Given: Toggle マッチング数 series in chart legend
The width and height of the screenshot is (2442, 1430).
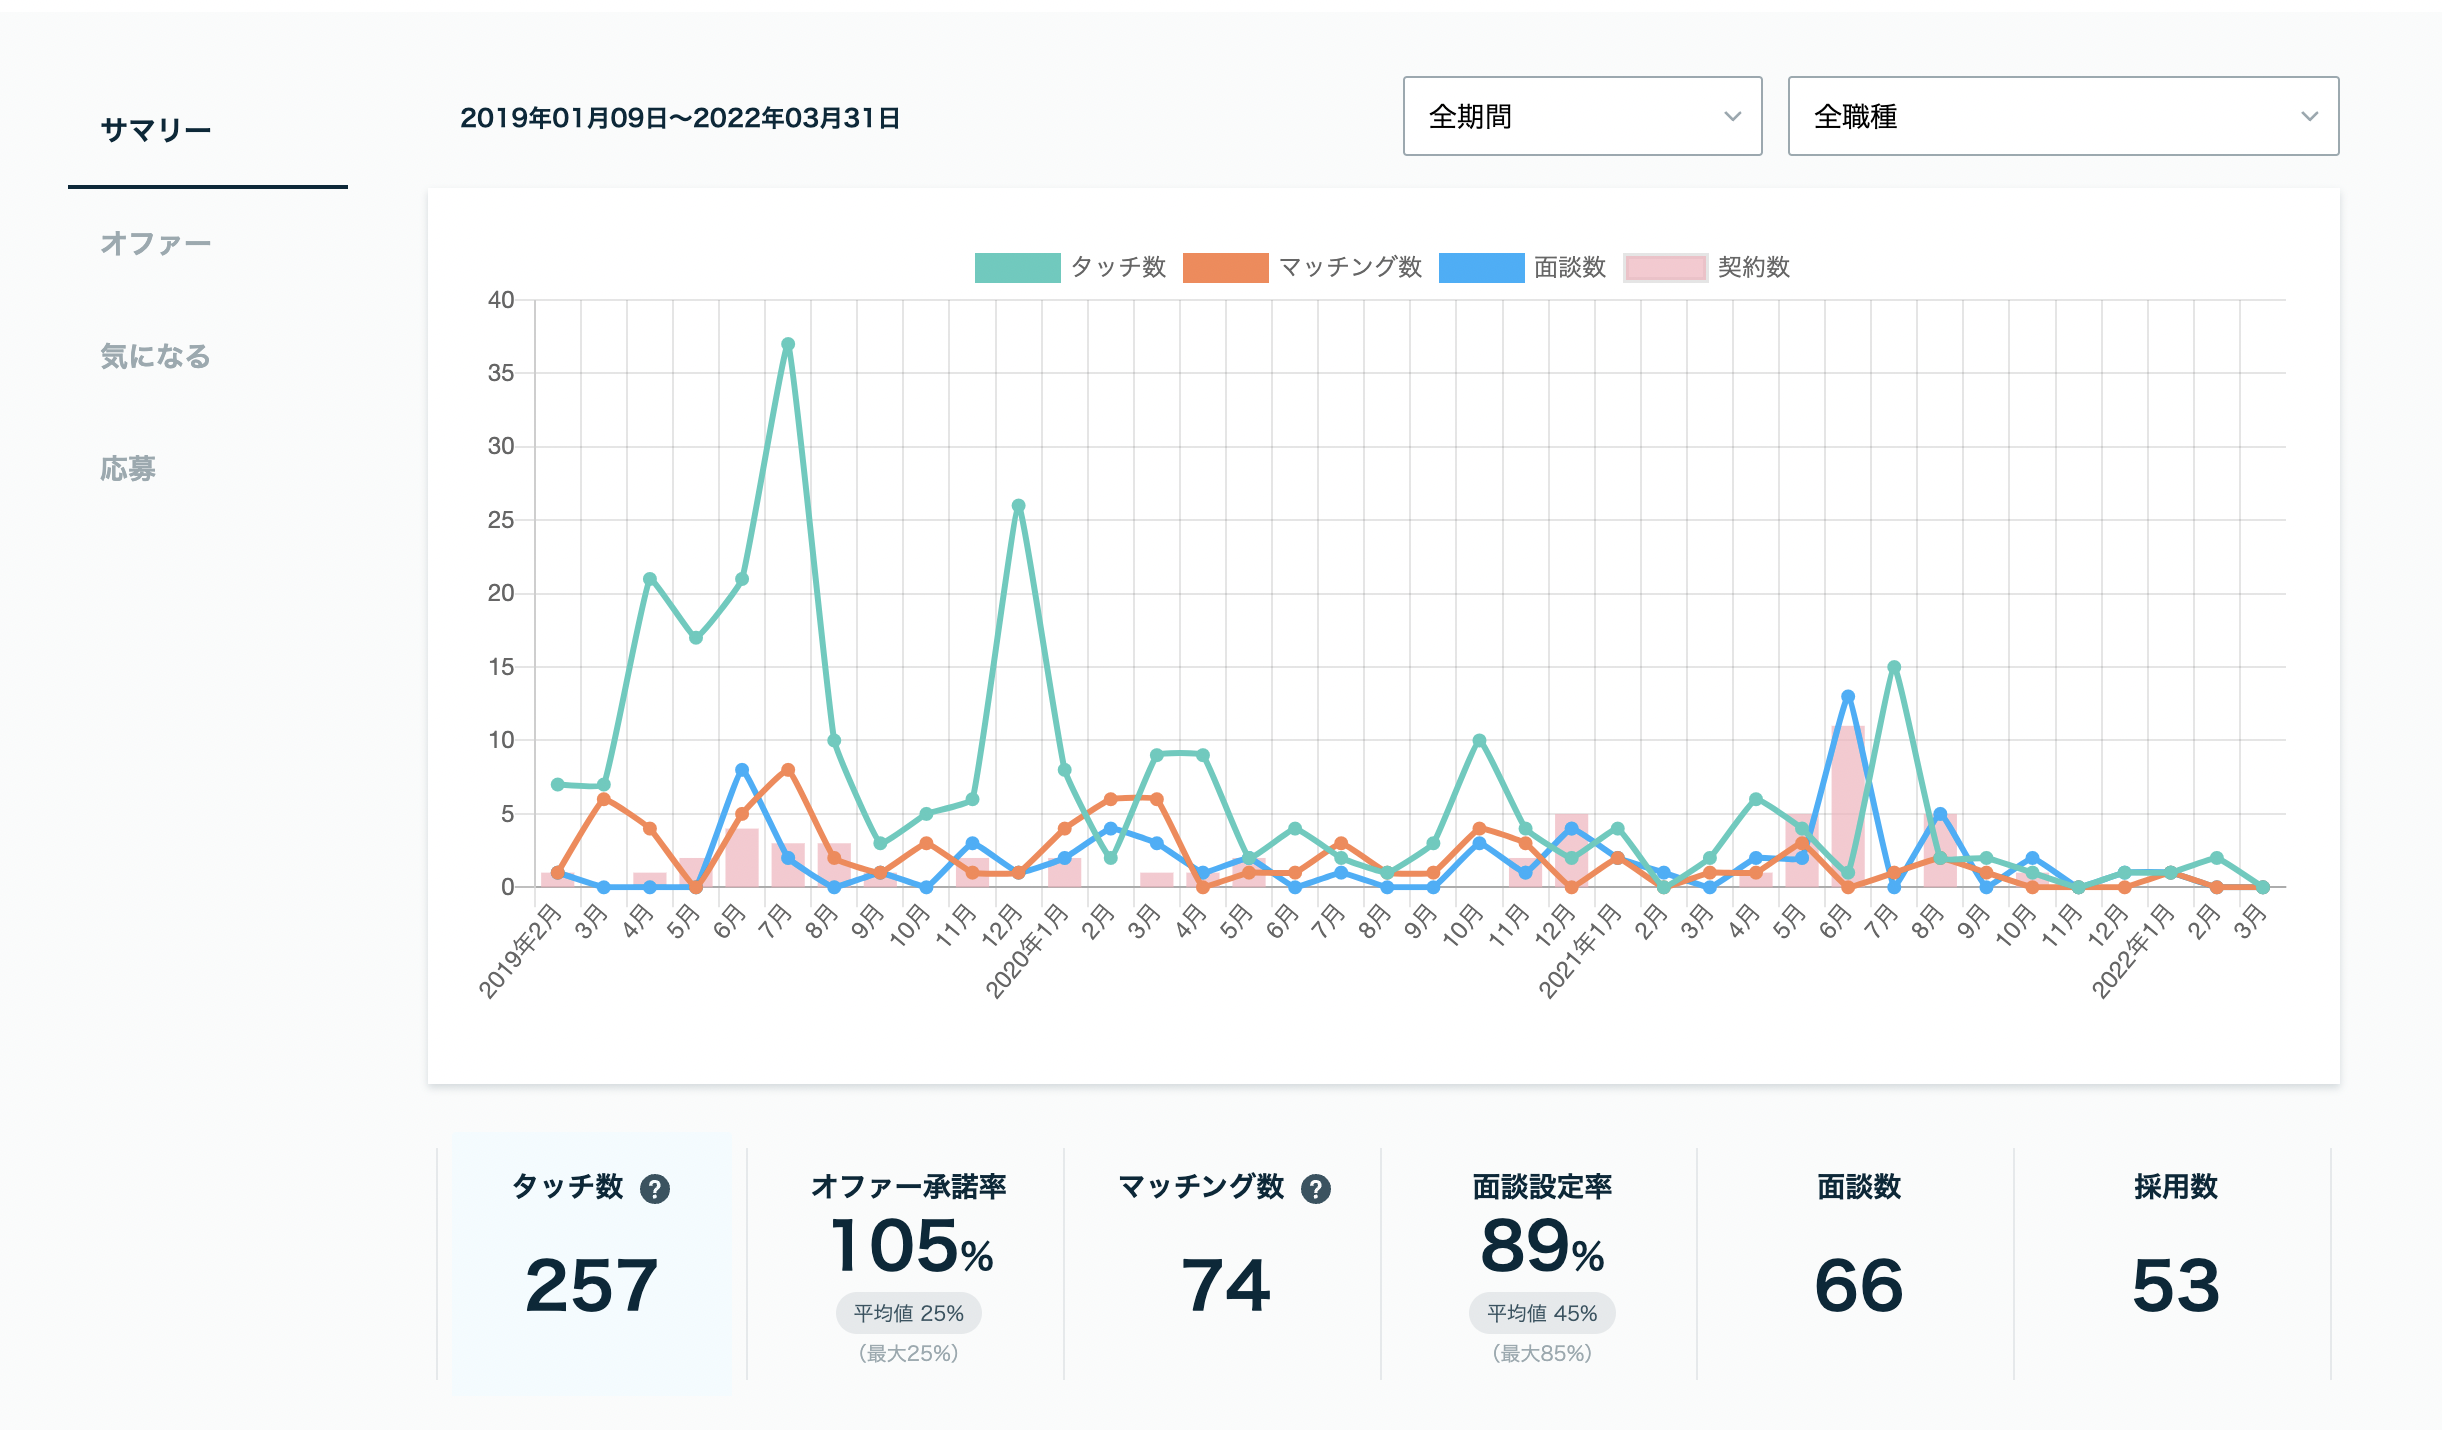Looking at the screenshot, I should click(1302, 268).
